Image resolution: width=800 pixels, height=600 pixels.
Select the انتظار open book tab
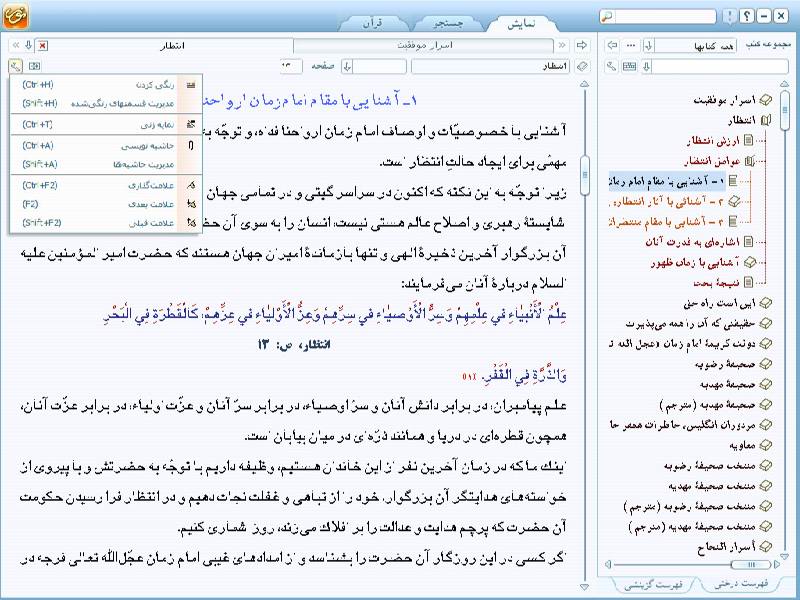pyautogui.click(x=172, y=45)
